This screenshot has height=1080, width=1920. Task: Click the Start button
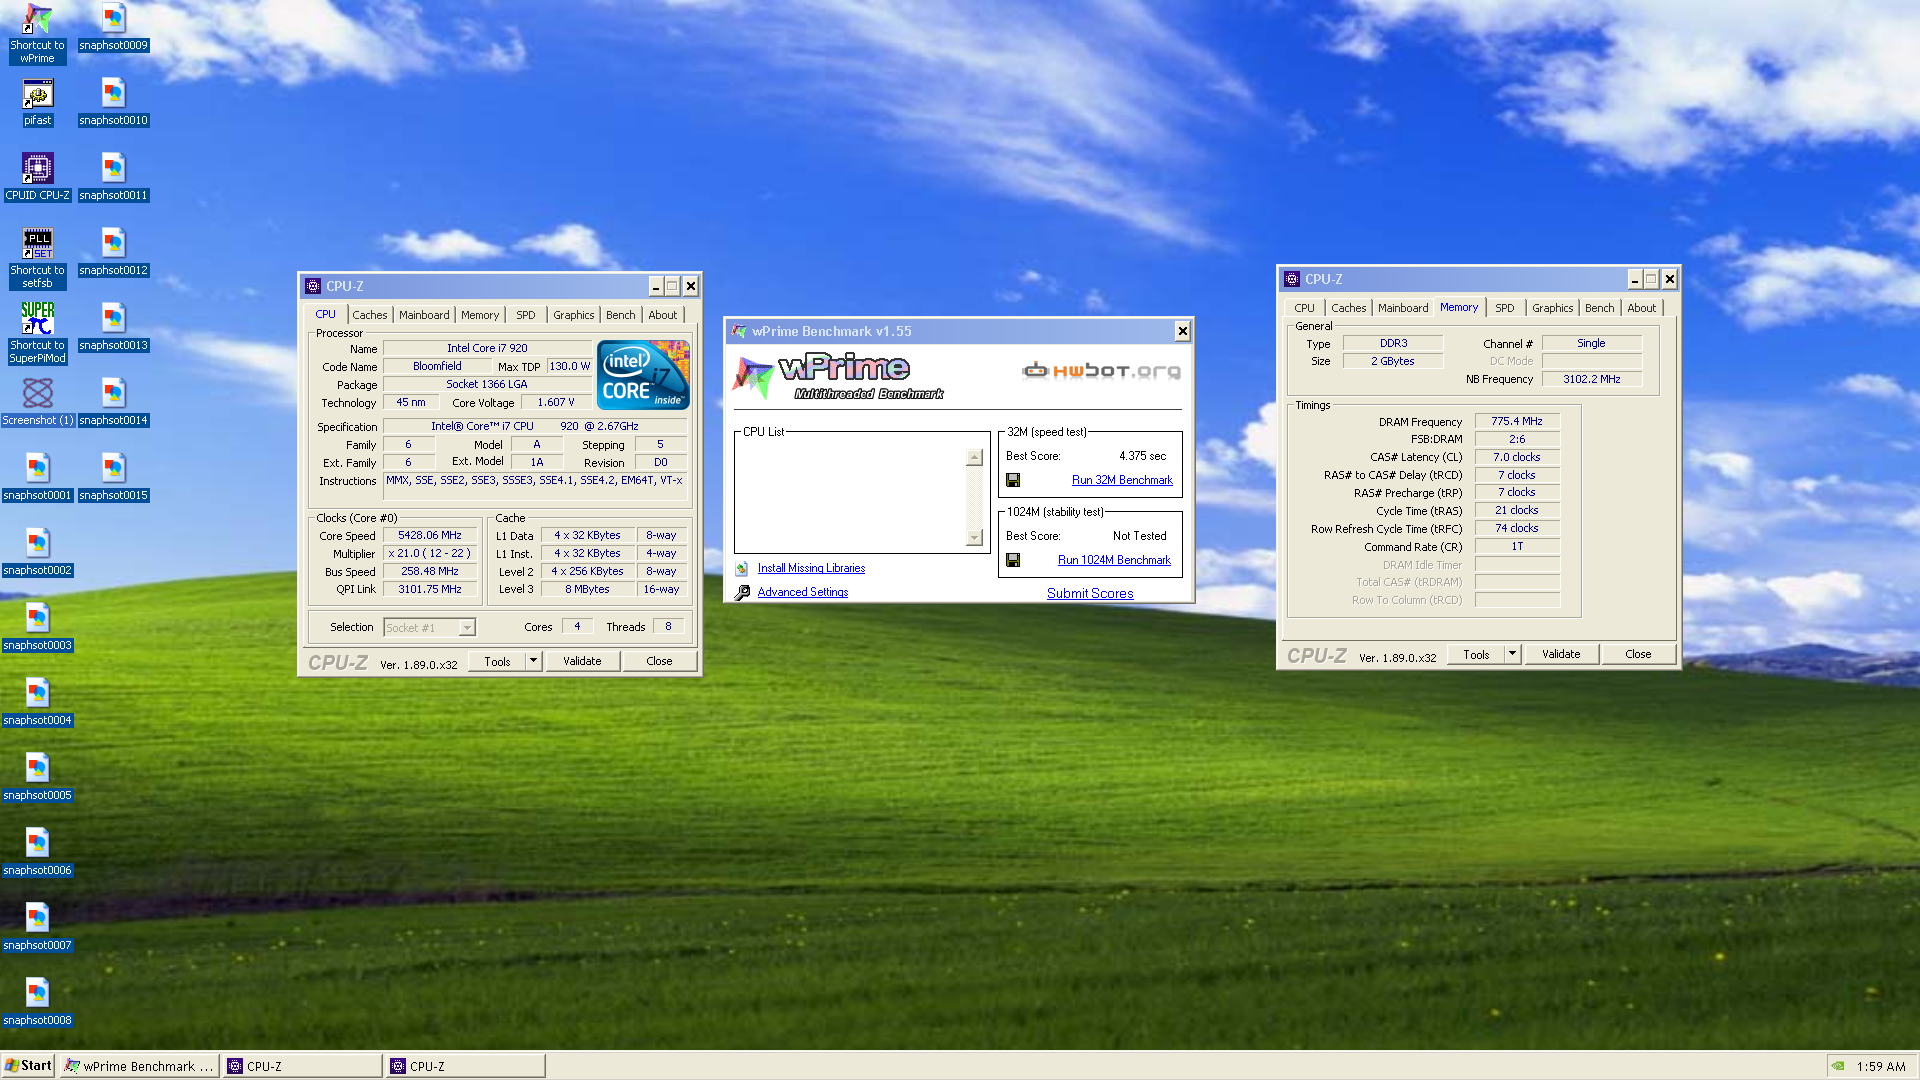tap(28, 1066)
